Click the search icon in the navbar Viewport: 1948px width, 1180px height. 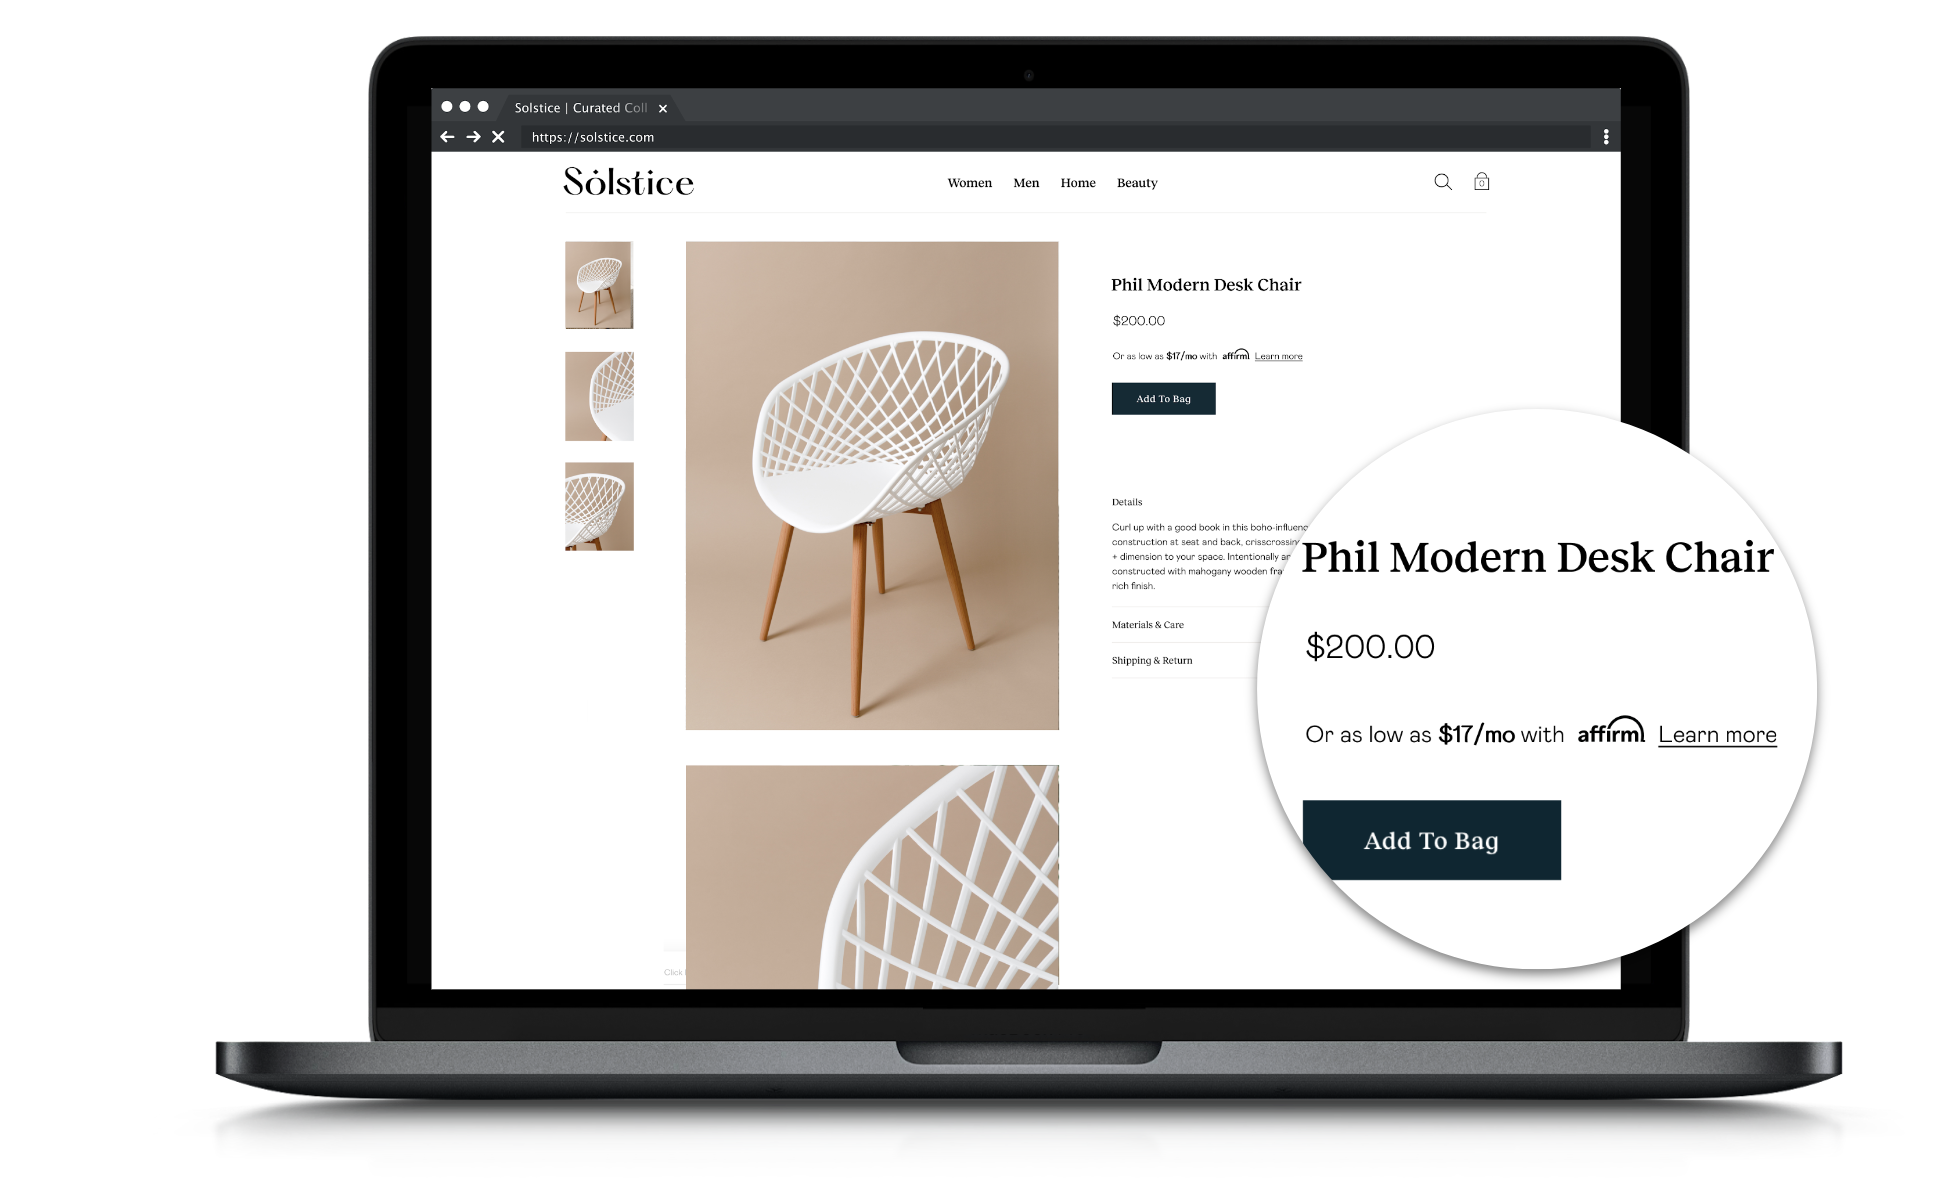tap(1439, 182)
